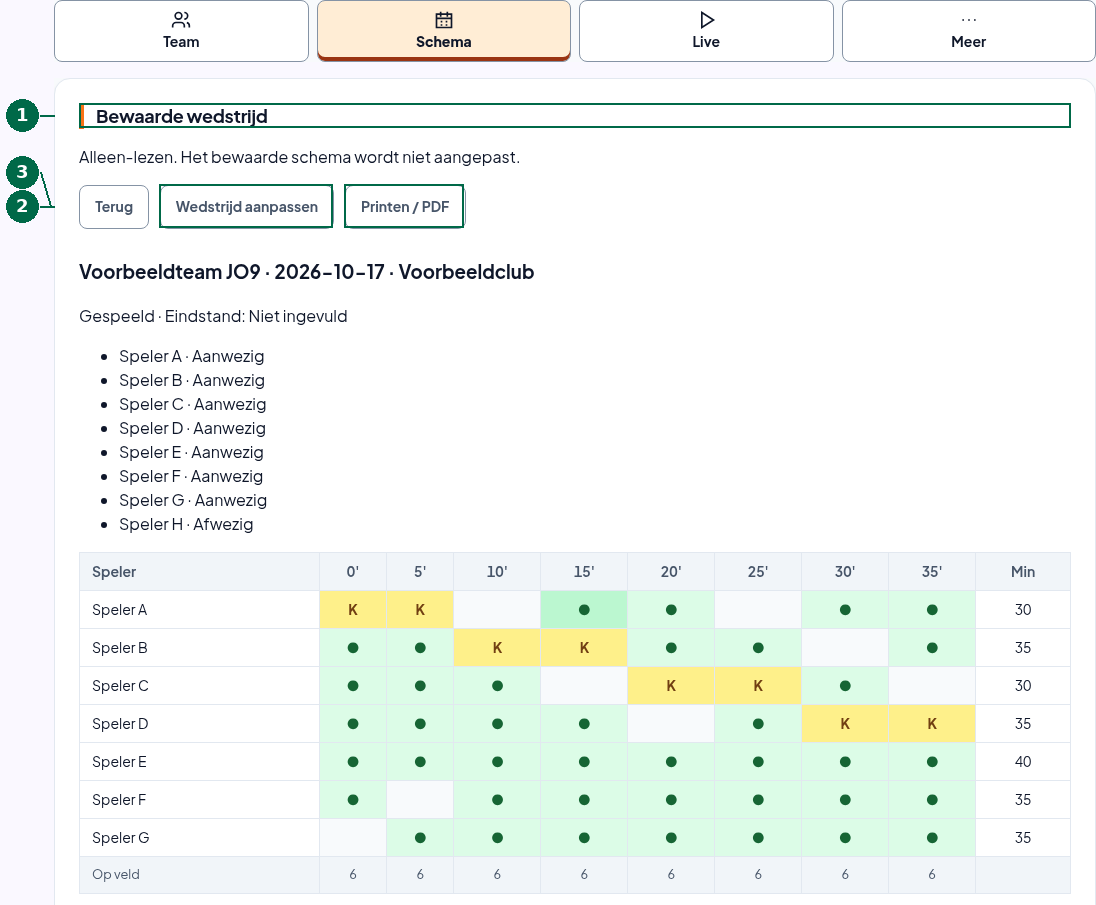Go back with the Terug button

click(114, 207)
